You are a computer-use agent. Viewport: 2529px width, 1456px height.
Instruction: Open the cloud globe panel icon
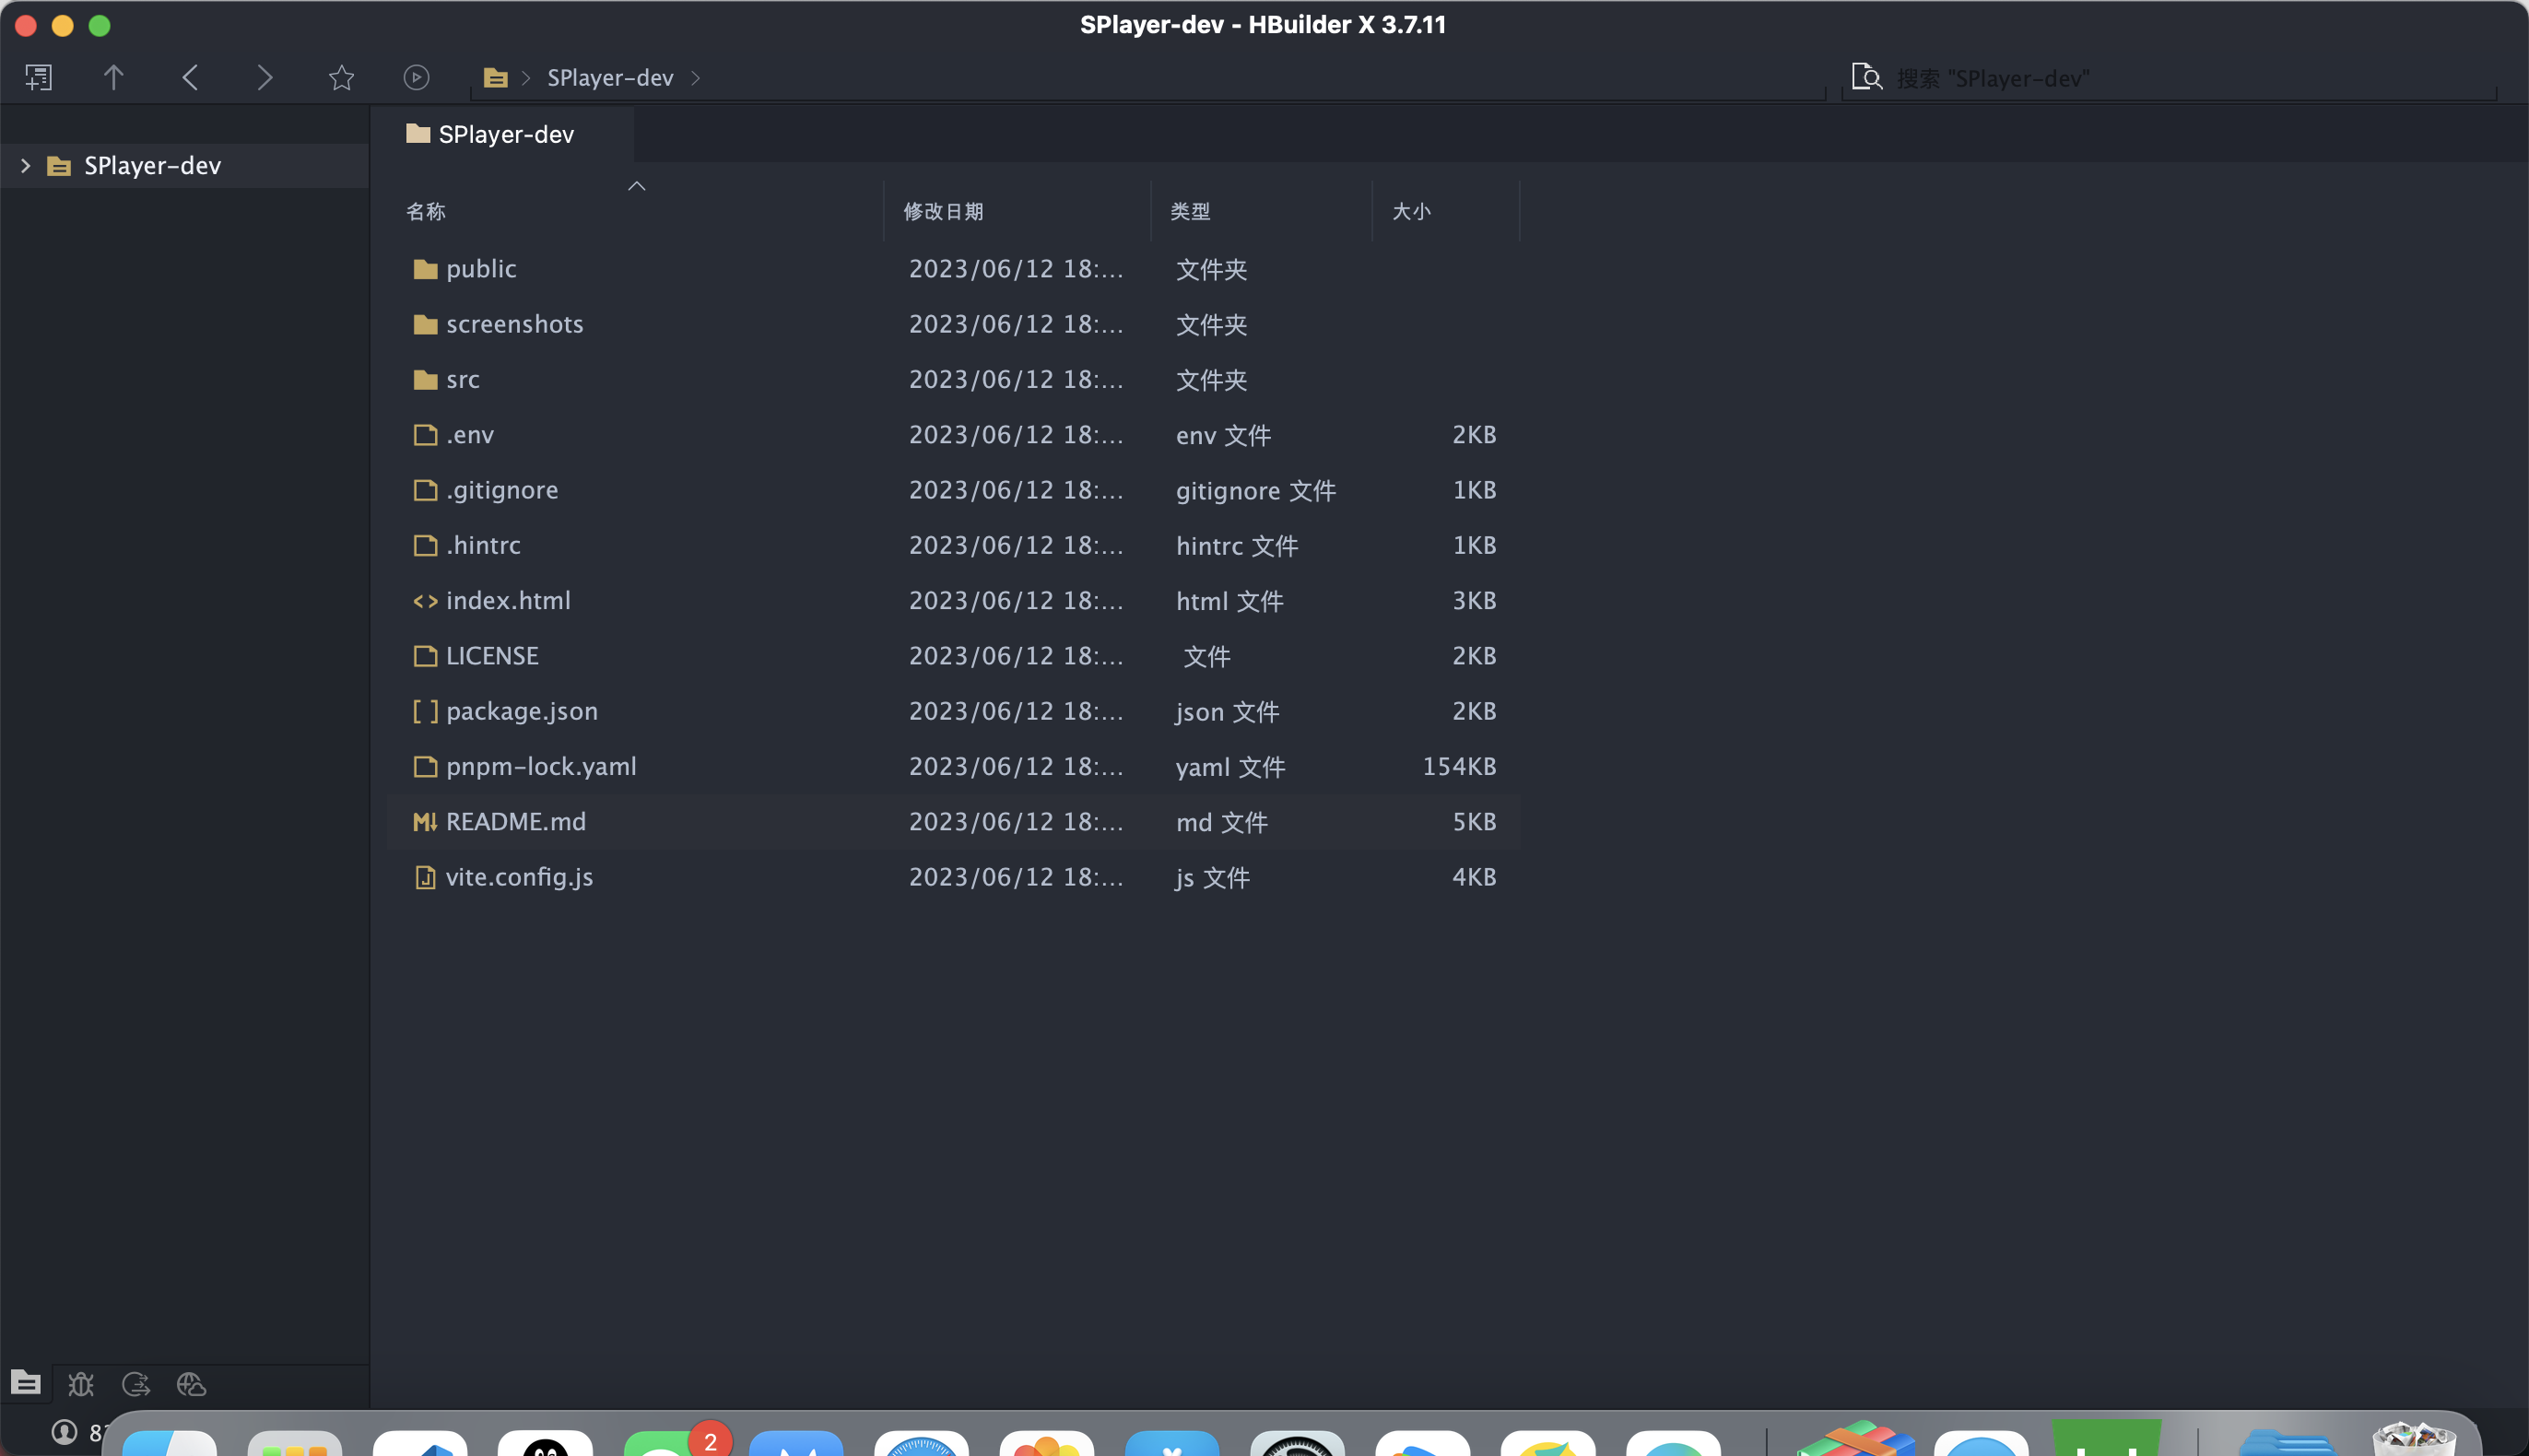click(x=191, y=1384)
